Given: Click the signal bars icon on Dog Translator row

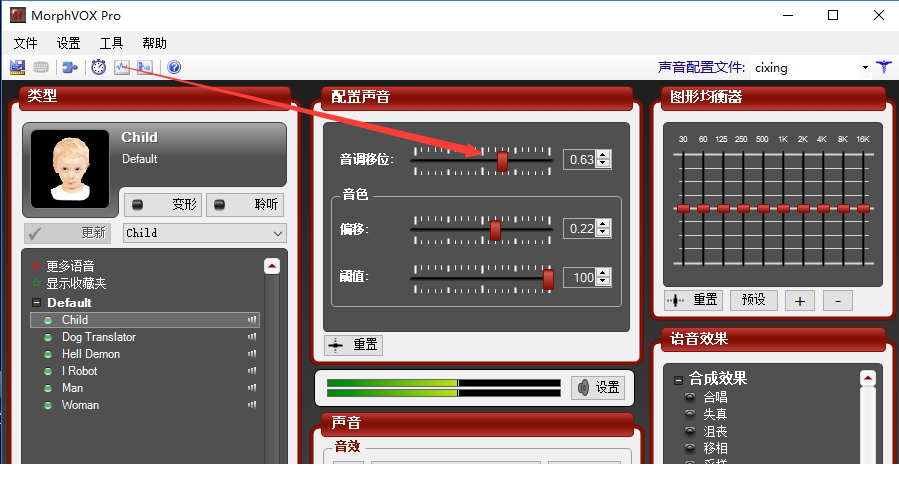Looking at the screenshot, I should point(252,337).
